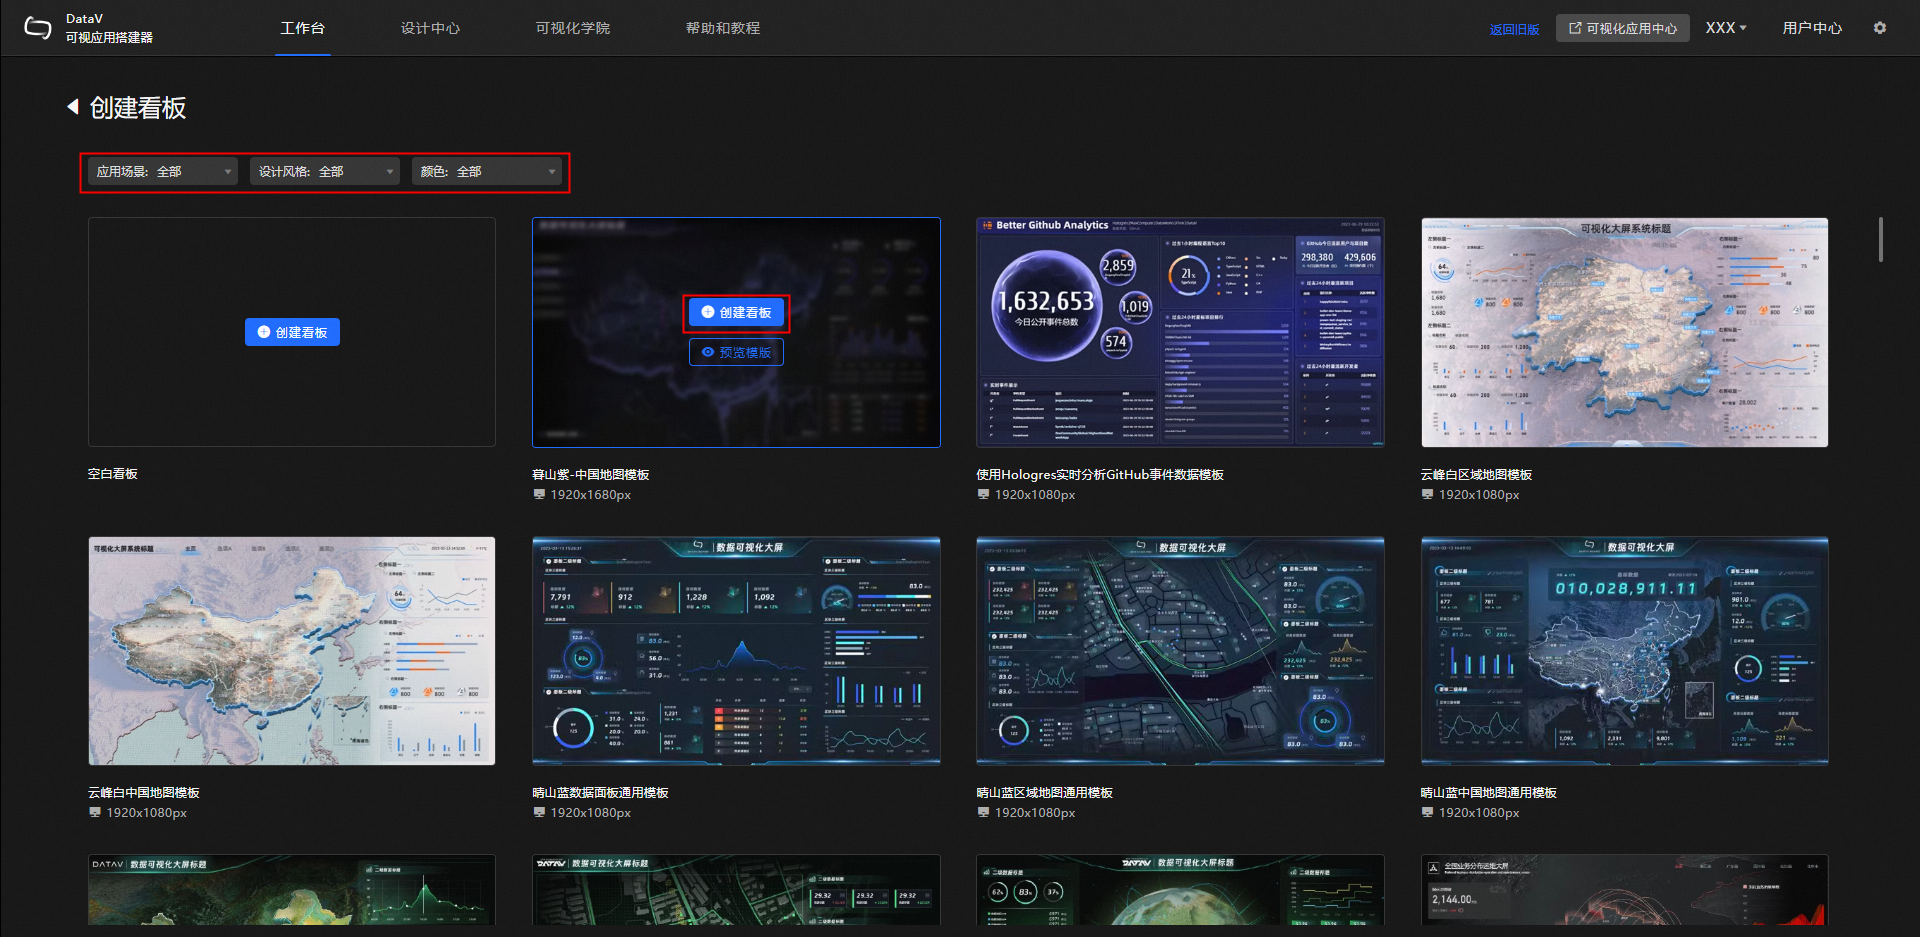Click the 云峰白区域地图模板 title
The width and height of the screenshot is (1920, 937).
pos(1476,475)
